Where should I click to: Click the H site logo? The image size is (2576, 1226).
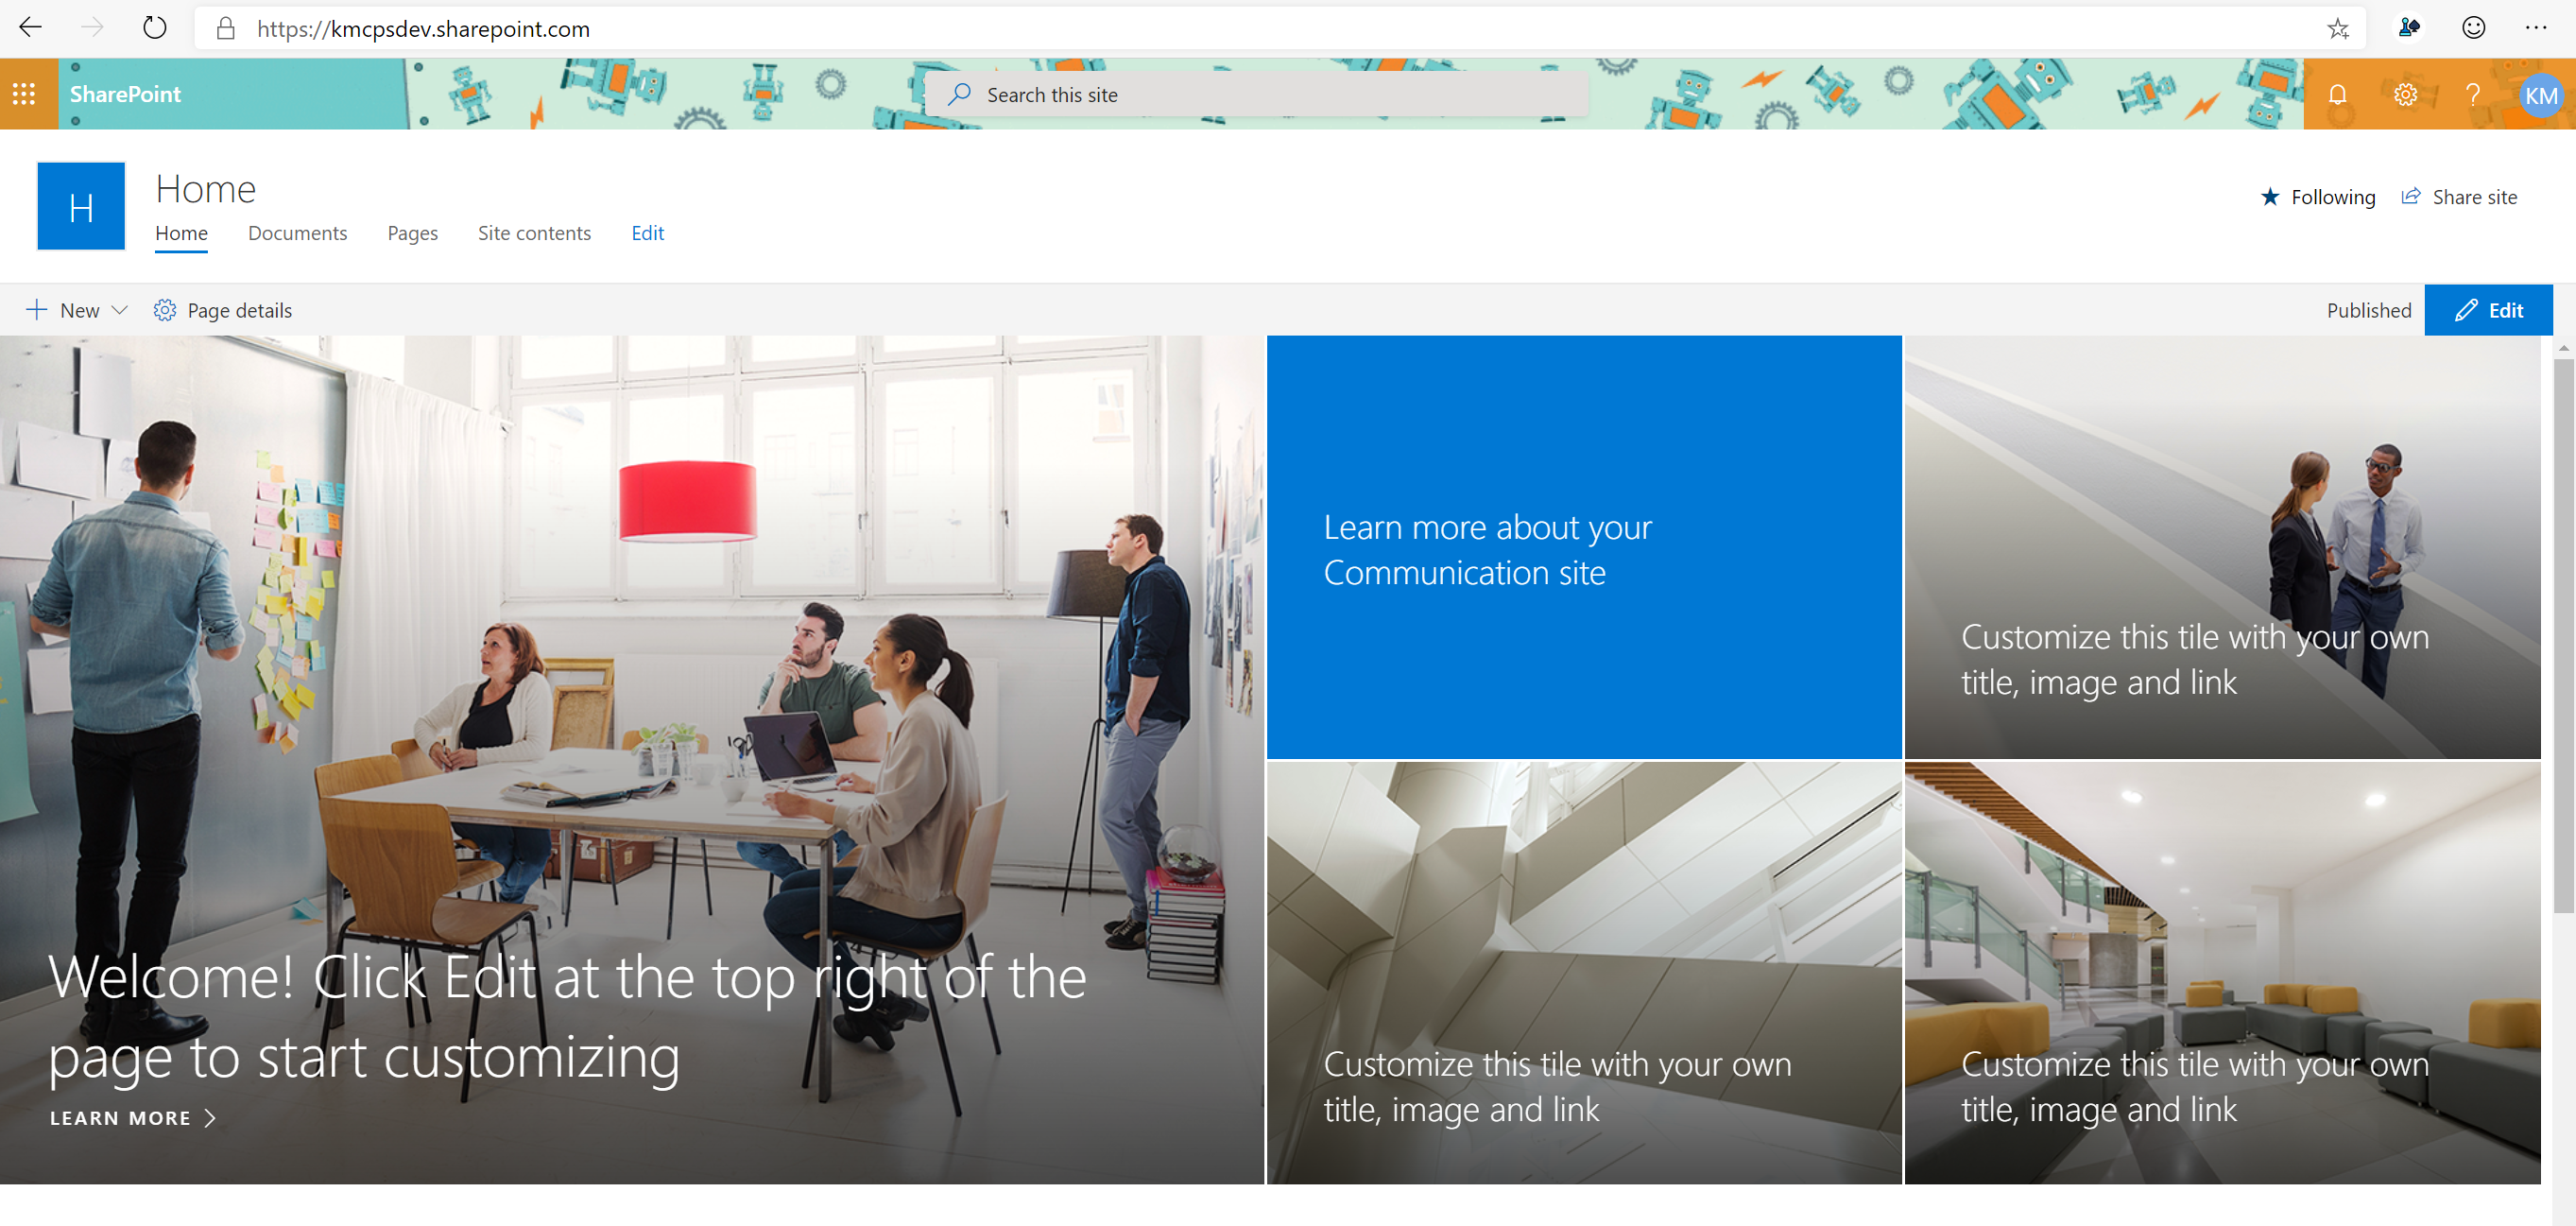pos(81,206)
